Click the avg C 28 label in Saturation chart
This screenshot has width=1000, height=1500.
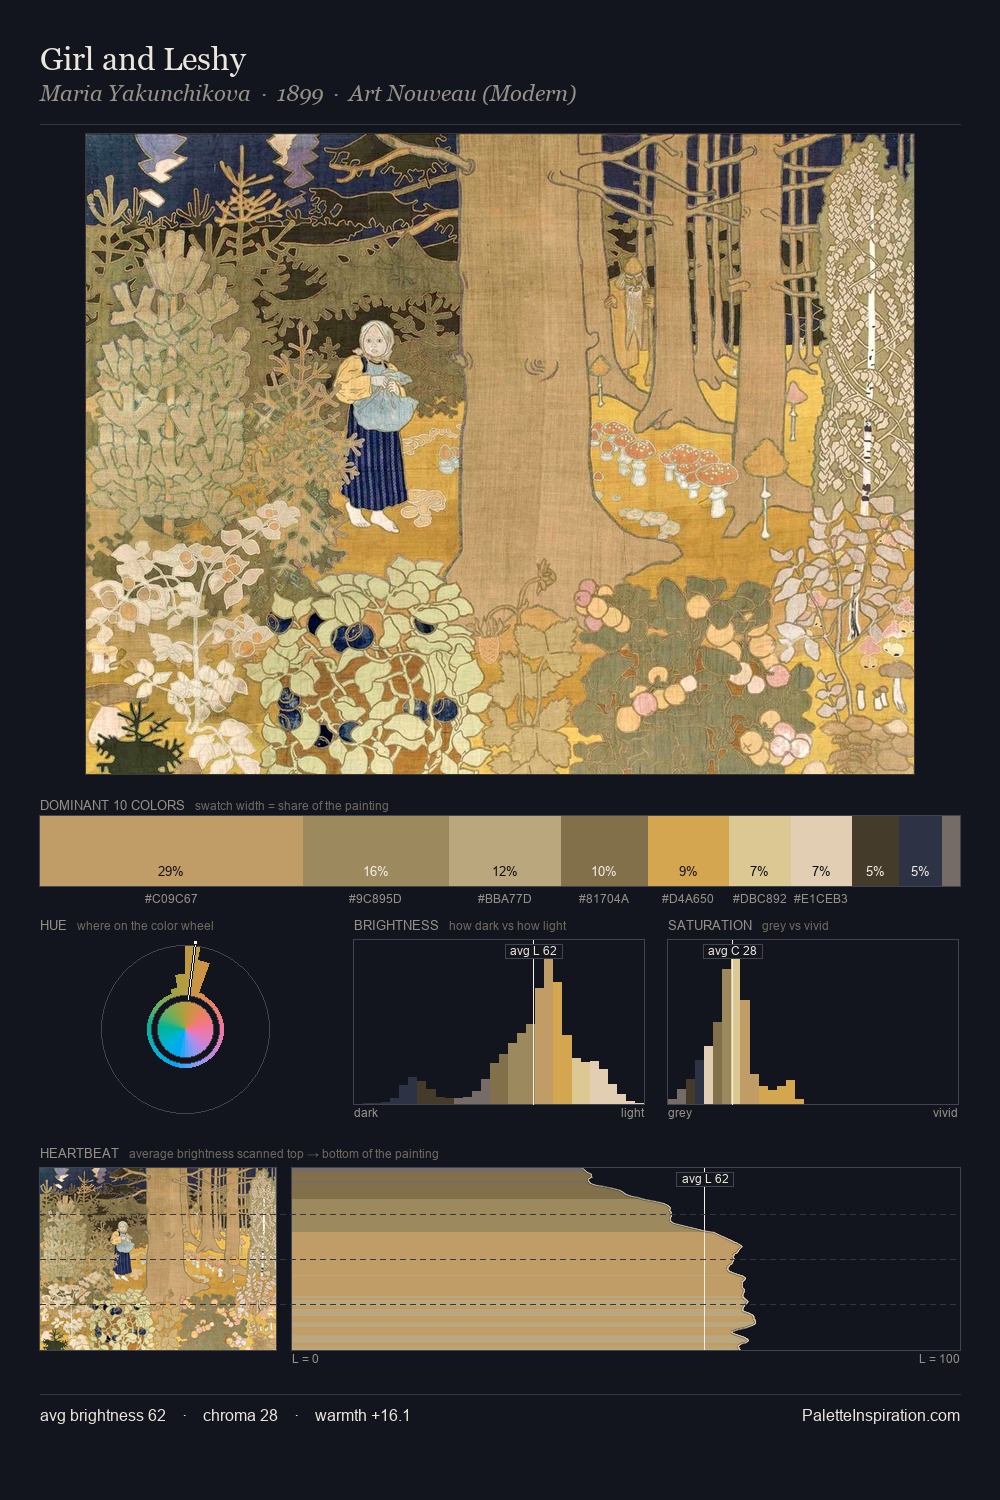tap(732, 951)
